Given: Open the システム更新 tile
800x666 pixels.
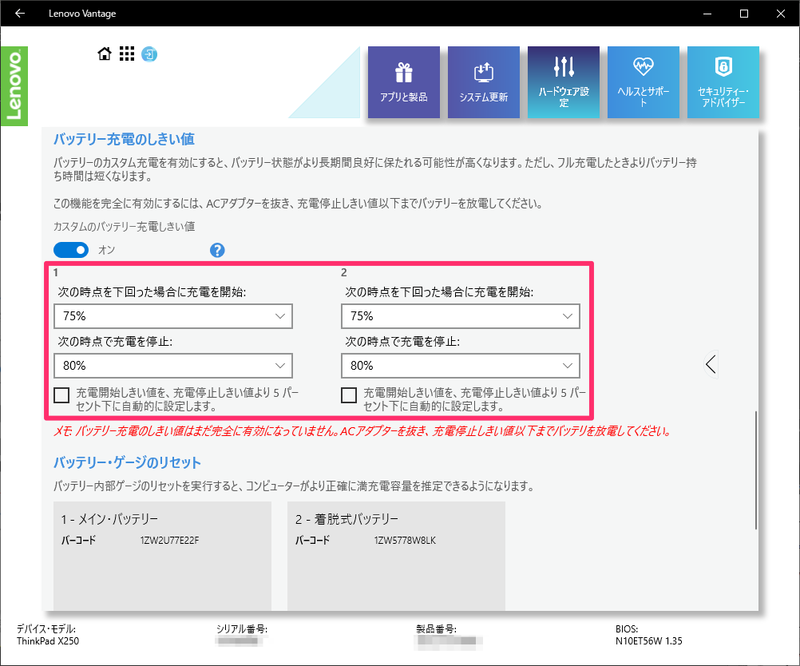Looking at the screenshot, I should (484, 82).
